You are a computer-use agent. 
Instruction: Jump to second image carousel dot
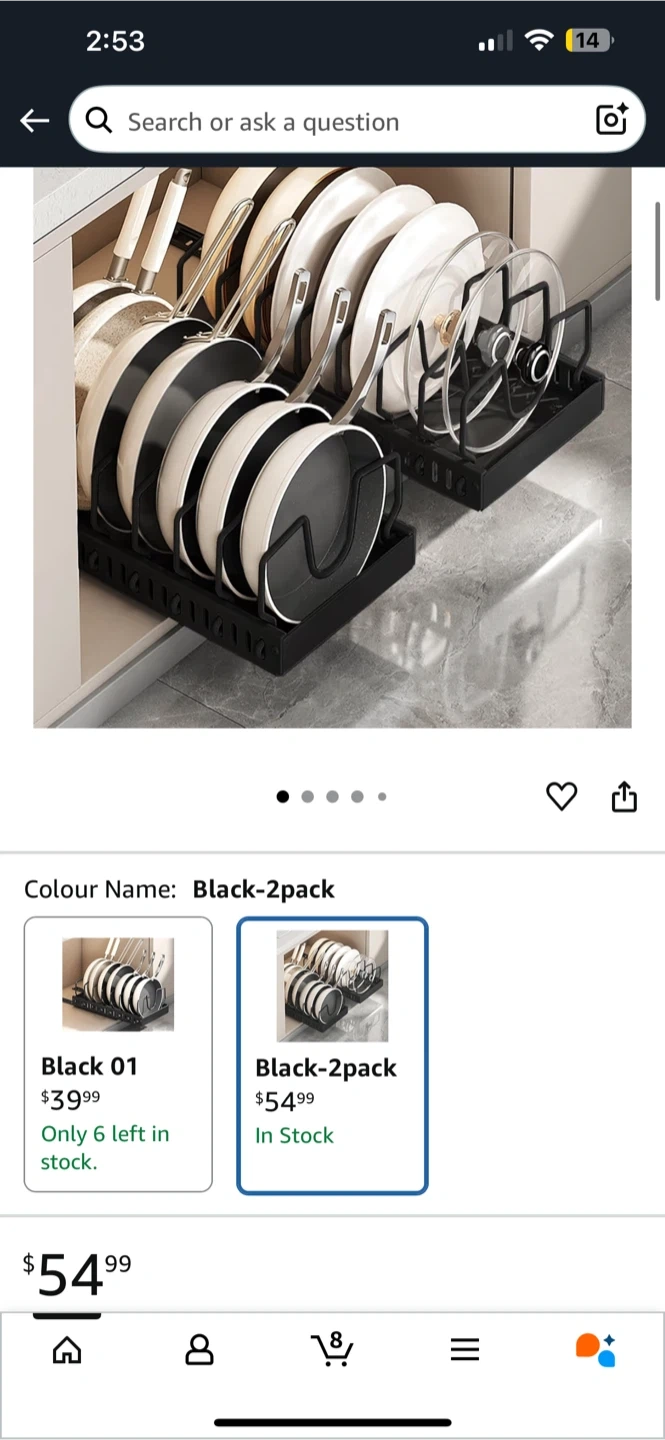coord(307,797)
